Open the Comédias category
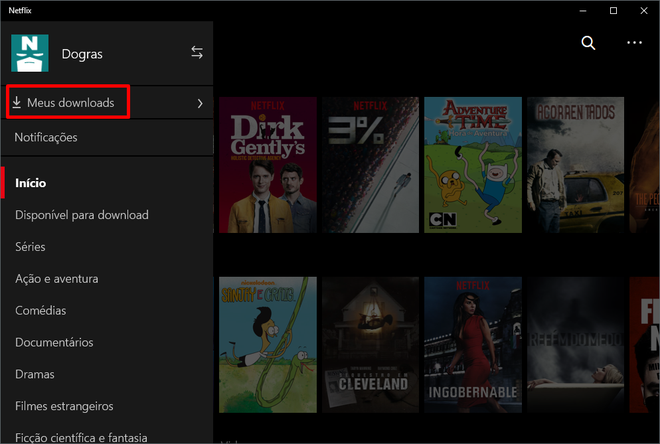660x444 pixels. coord(41,311)
